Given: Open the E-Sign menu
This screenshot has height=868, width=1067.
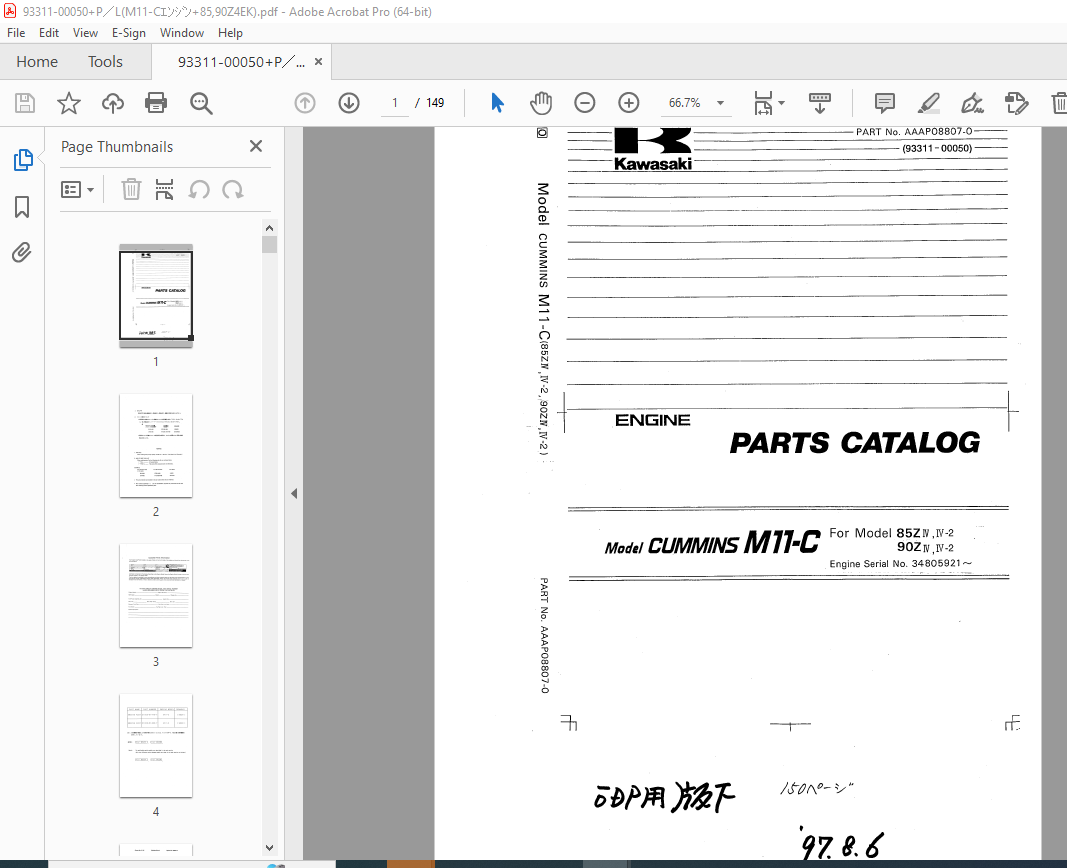Looking at the screenshot, I should click(x=129, y=33).
